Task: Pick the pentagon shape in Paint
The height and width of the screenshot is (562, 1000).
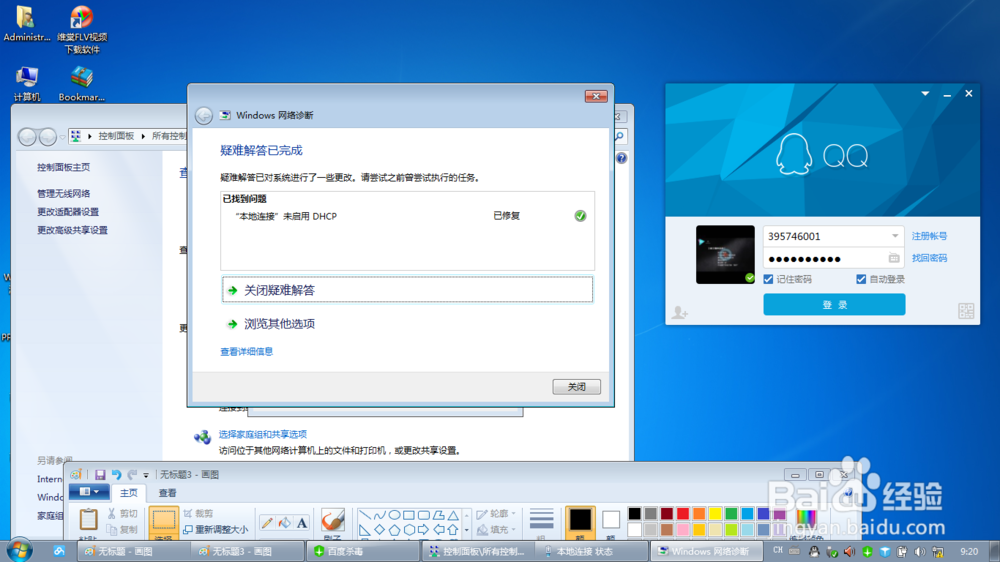Action: pyautogui.click(x=394, y=529)
